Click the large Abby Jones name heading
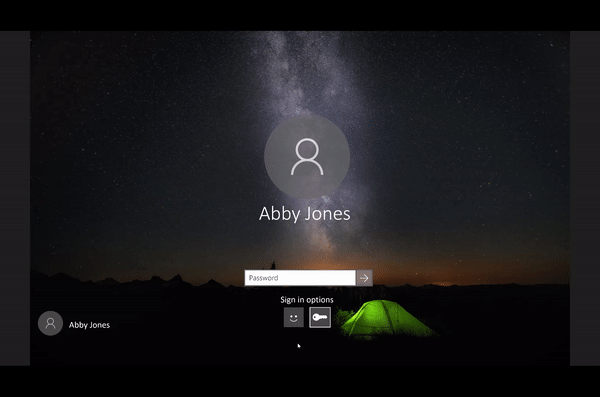600x397 pixels. [305, 214]
